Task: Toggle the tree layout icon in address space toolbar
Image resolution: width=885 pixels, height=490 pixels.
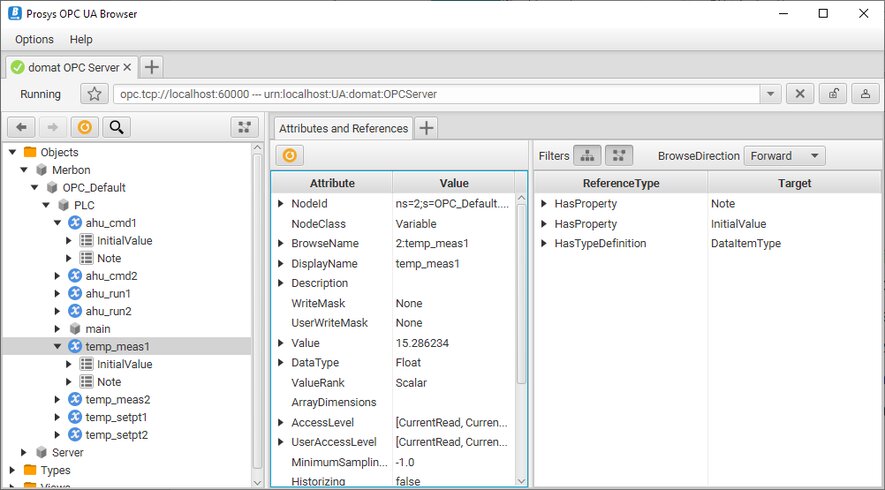Action: [x=244, y=127]
